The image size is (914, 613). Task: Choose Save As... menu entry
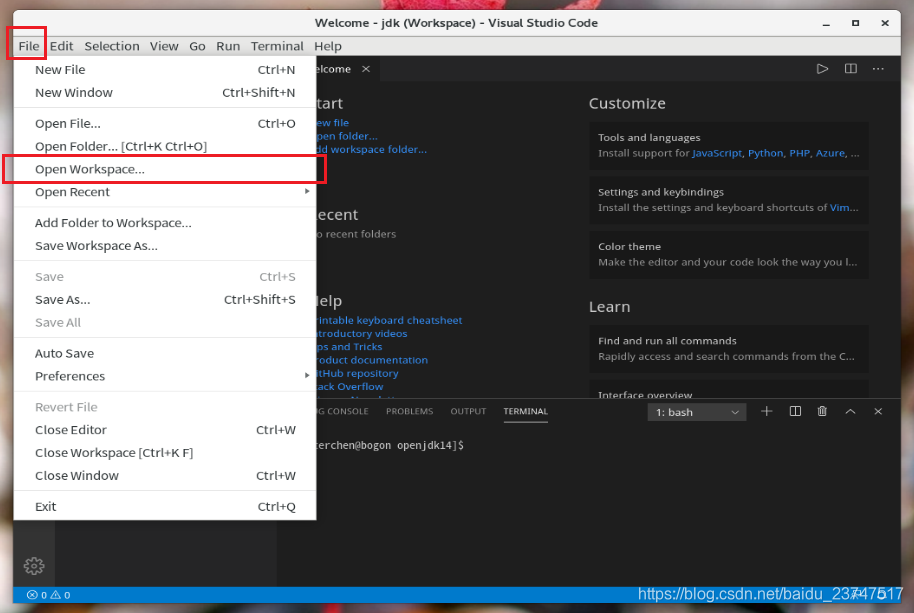(x=165, y=300)
